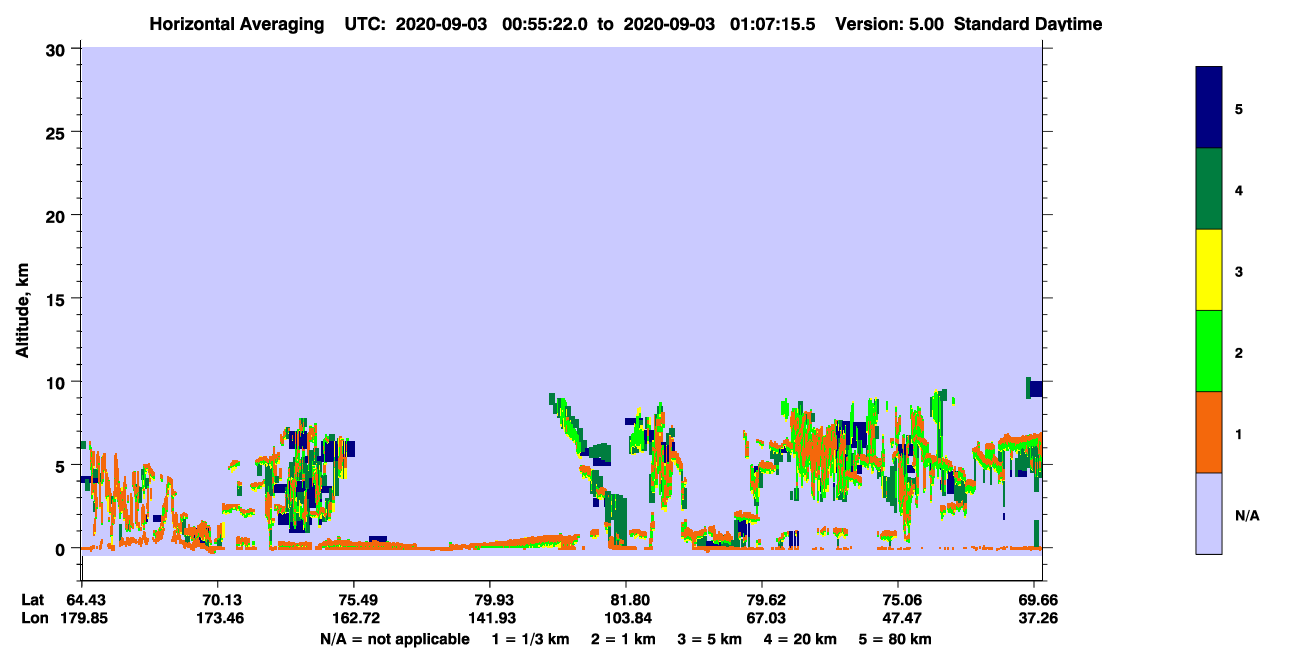The image size is (1300, 667).
Task: Click the color bar label 2
Action: tap(1239, 353)
